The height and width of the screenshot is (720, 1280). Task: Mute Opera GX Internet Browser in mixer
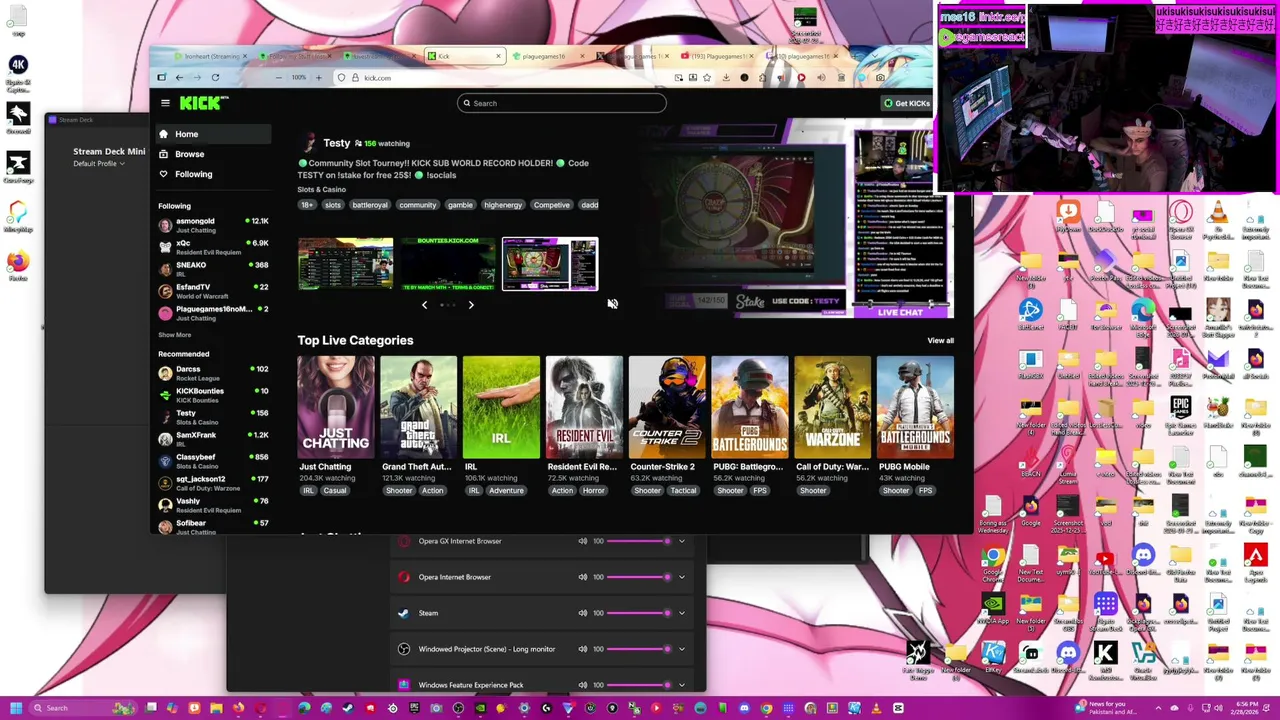point(582,541)
